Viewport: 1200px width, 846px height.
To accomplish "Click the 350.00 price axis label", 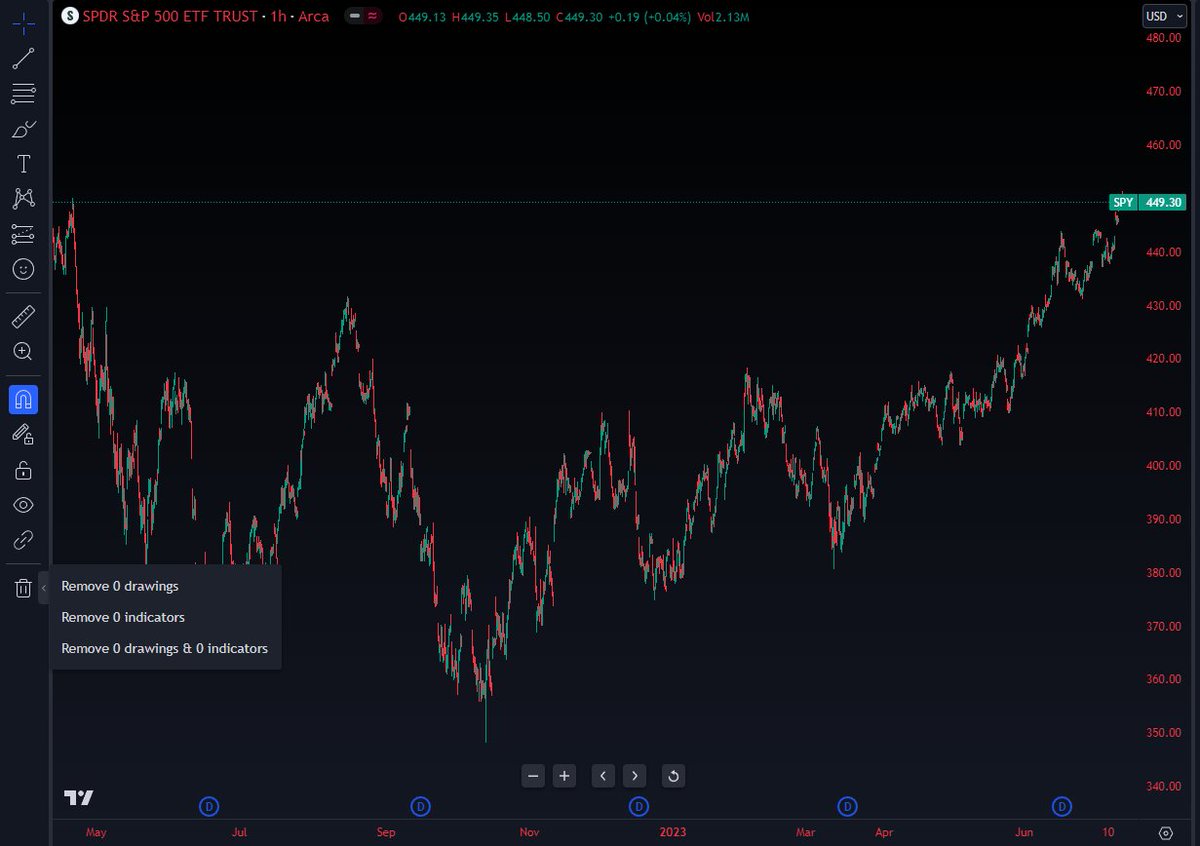I will coord(1164,733).
